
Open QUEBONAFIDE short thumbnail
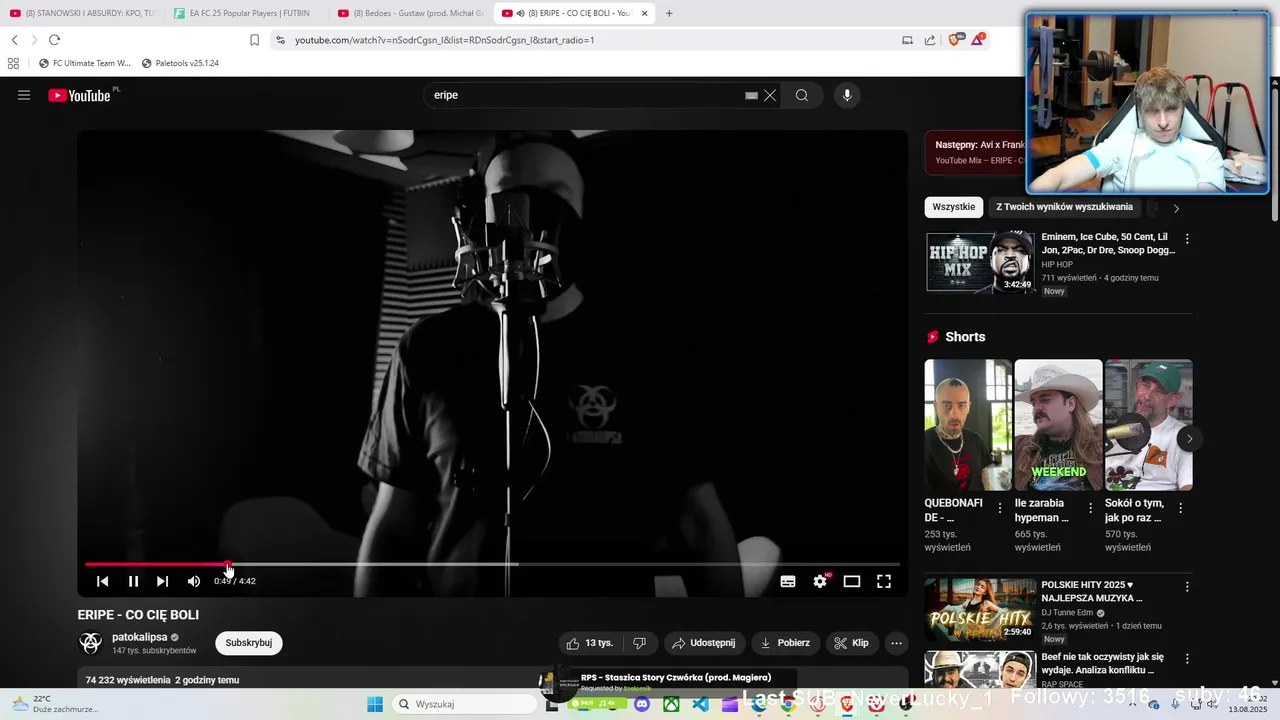968,425
